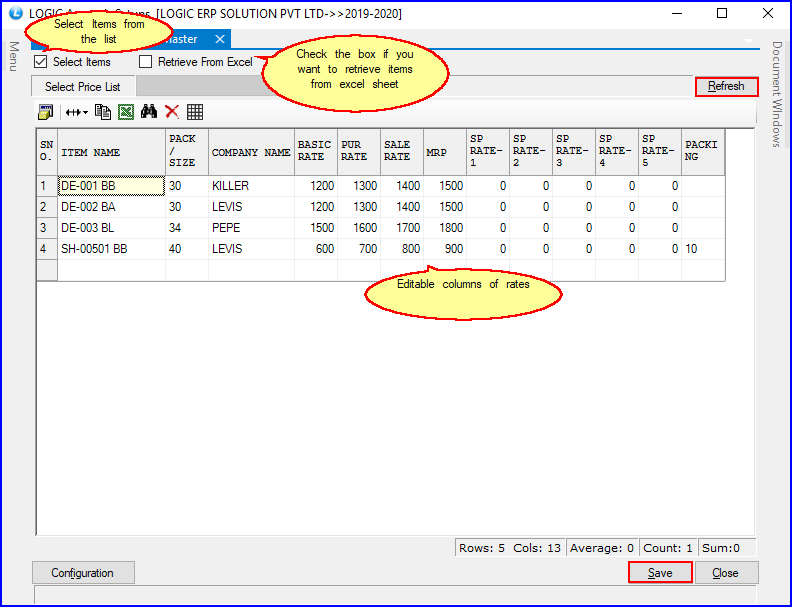Viewport: 792px width, 607px height.
Task: Select the COMPANY NAME column header
Action: click(251, 152)
